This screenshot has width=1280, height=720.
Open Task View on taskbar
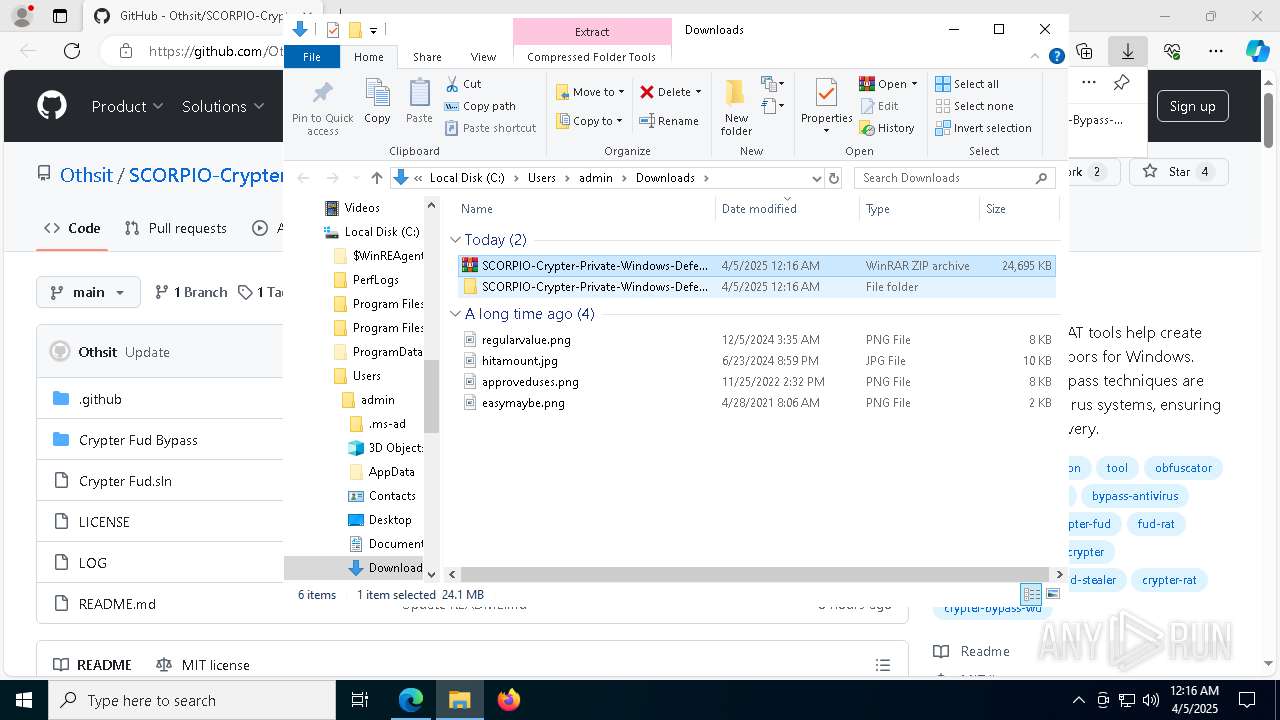[x=360, y=700]
